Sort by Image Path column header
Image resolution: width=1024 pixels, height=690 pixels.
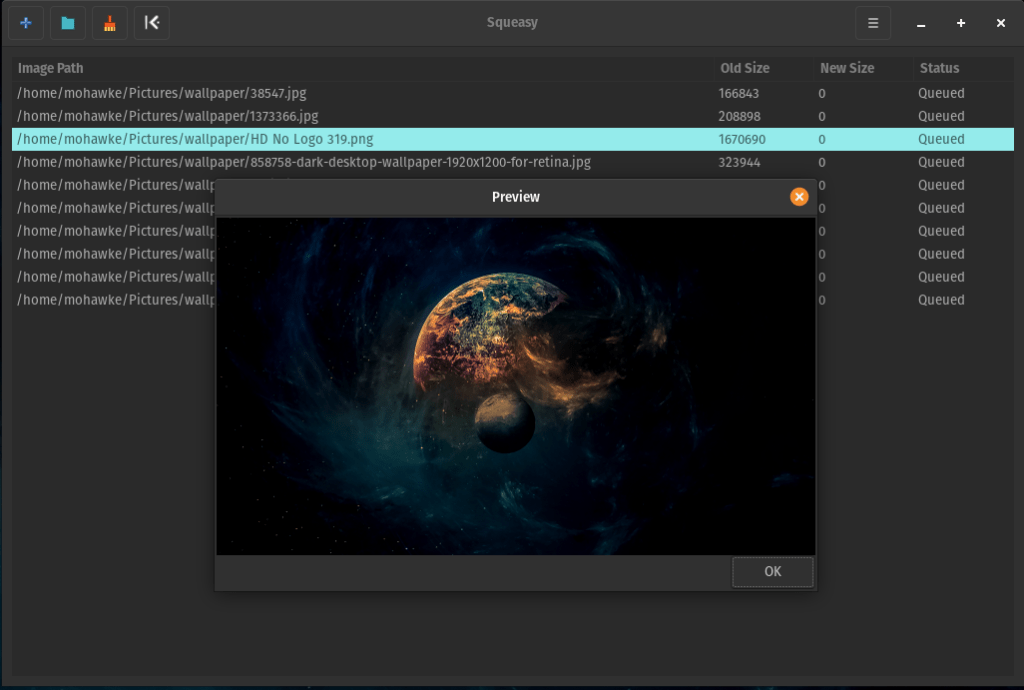pos(51,68)
